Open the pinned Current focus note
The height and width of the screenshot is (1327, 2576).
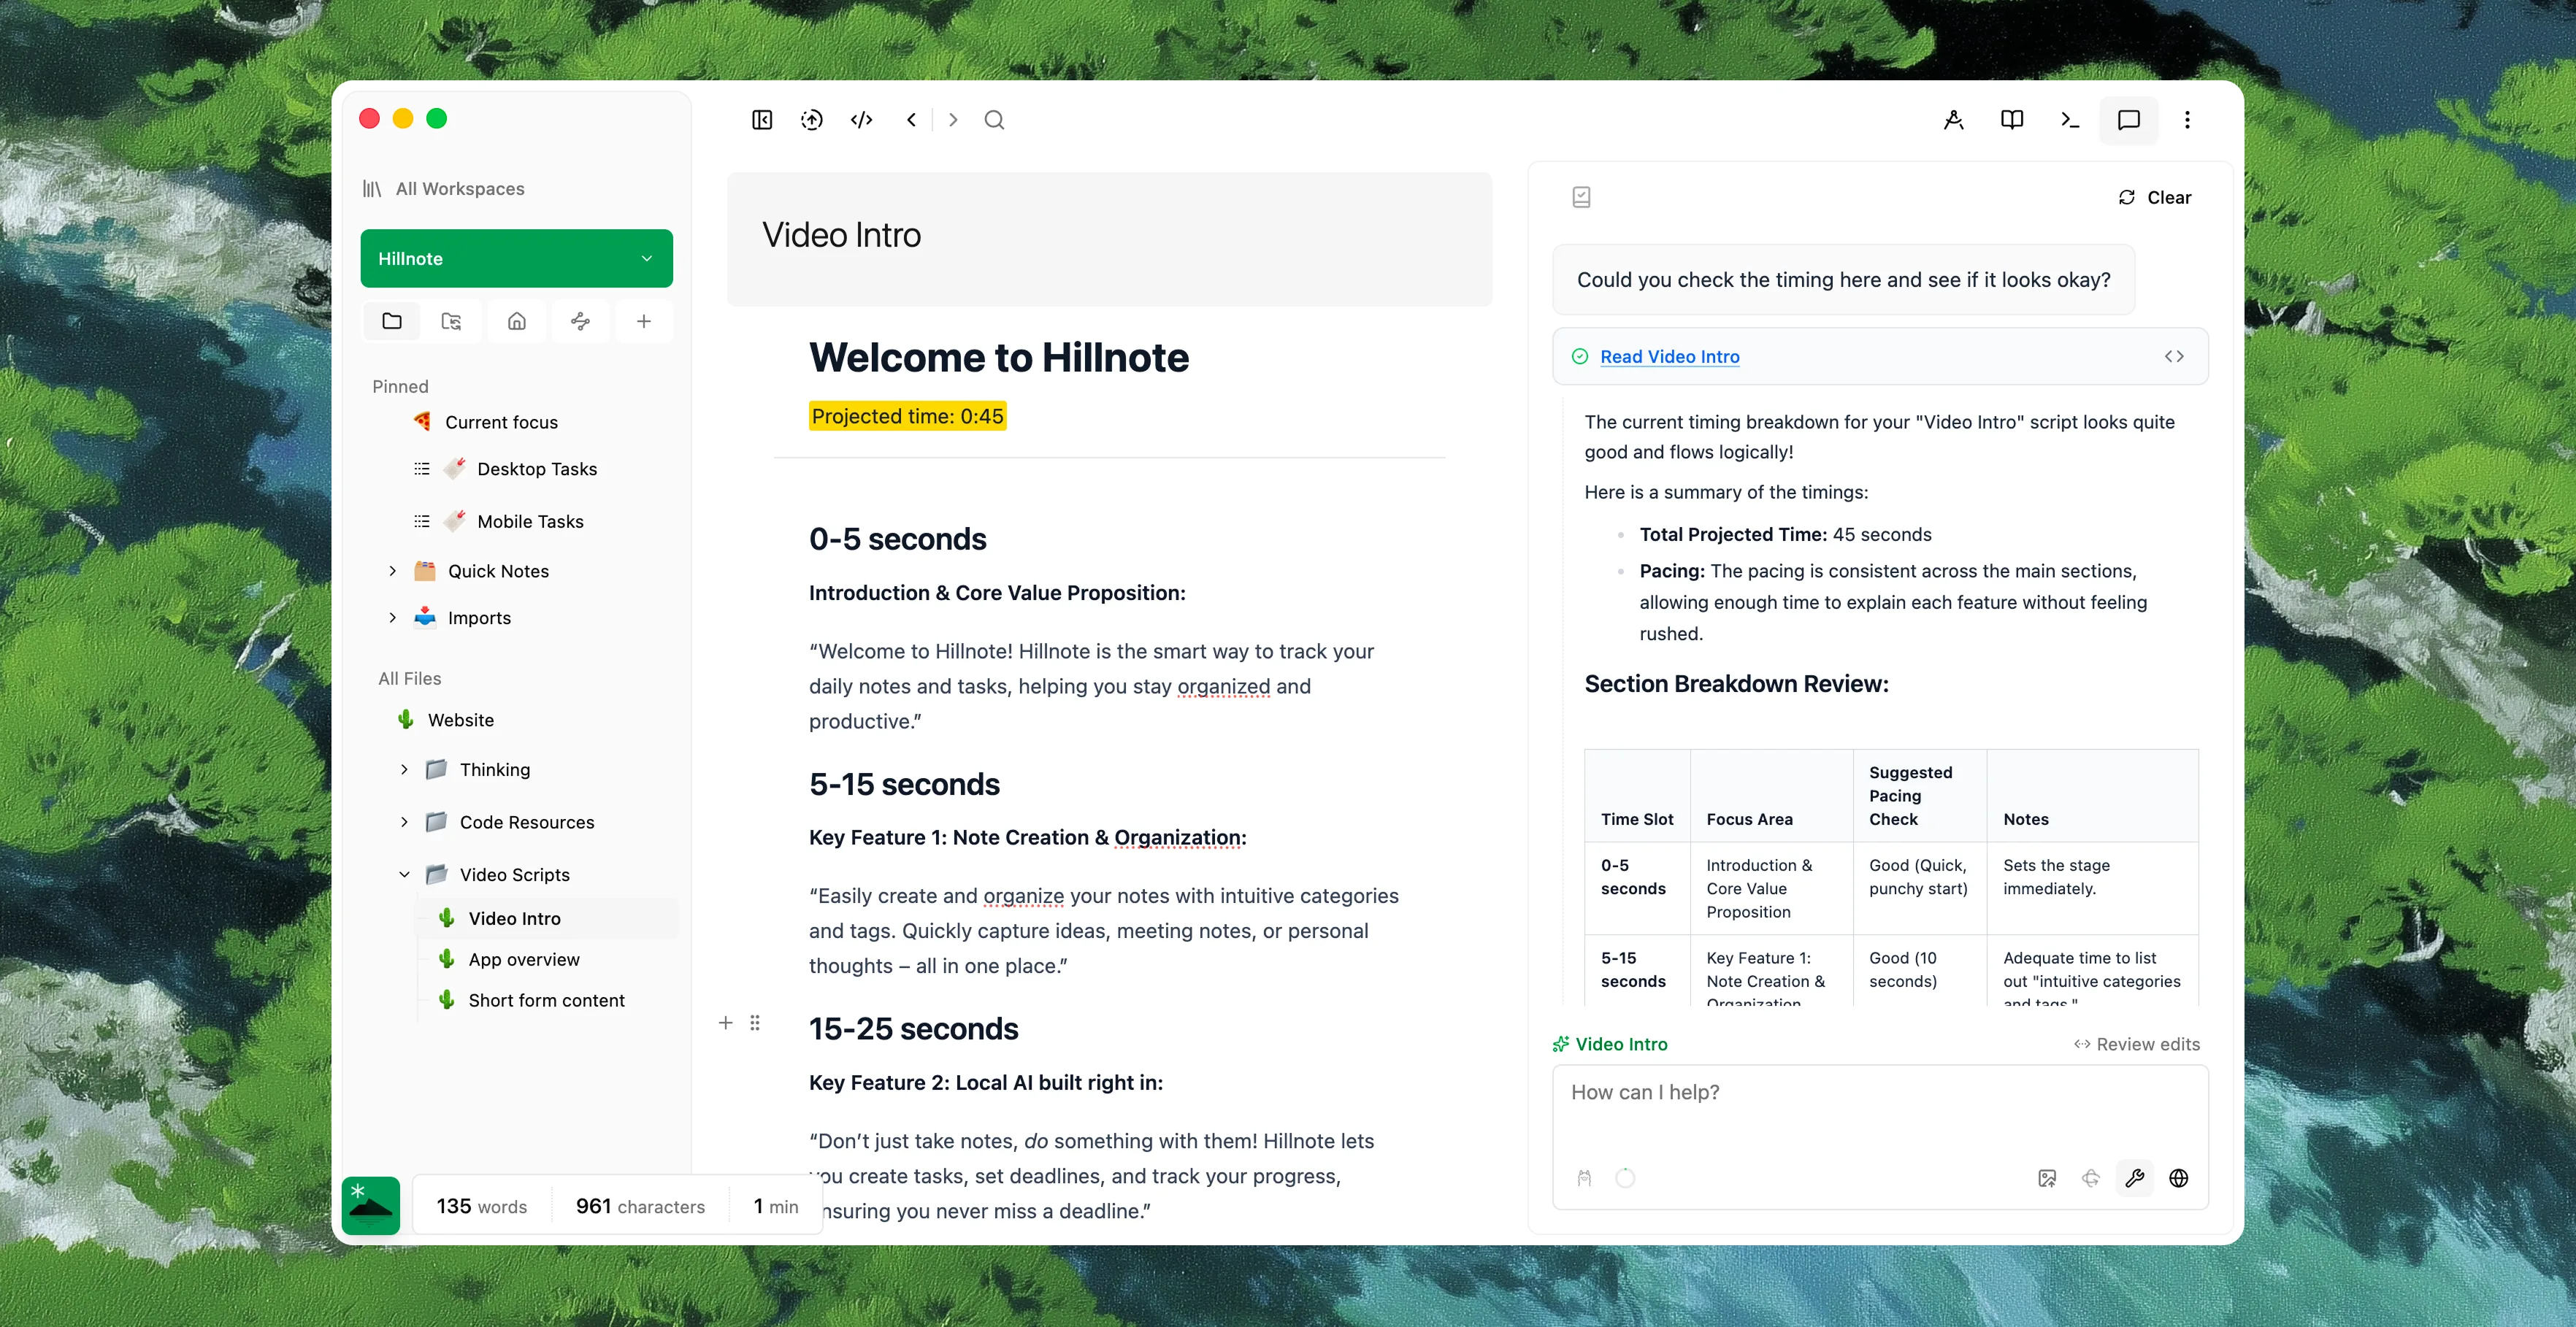point(501,422)
